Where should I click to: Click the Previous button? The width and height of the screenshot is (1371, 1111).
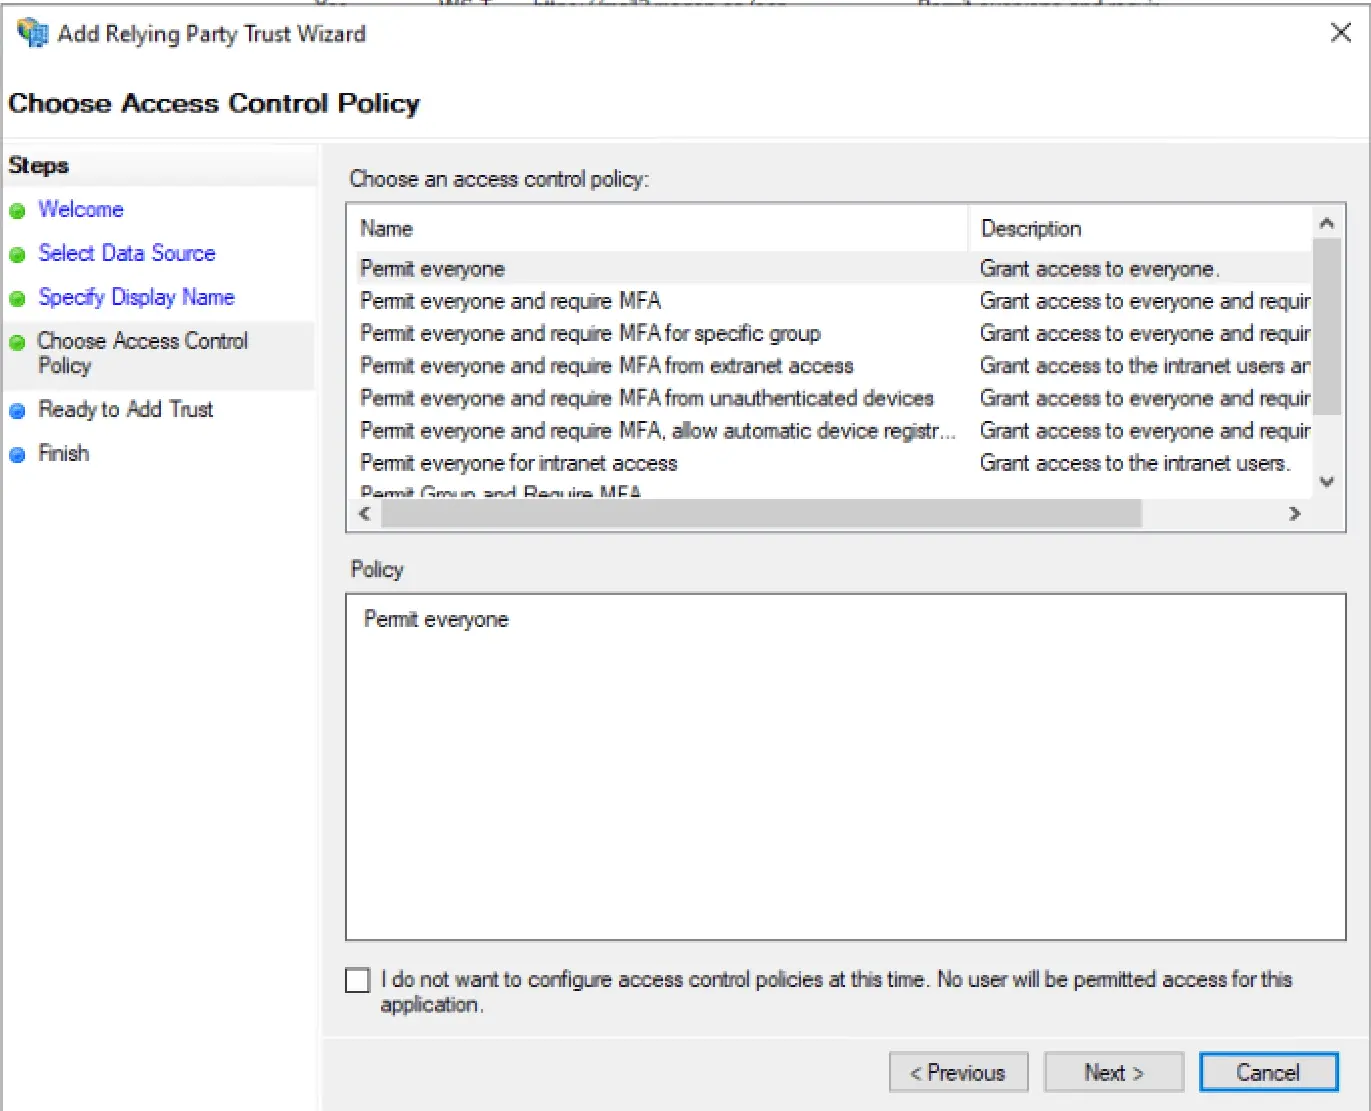tap(958, 1073)
